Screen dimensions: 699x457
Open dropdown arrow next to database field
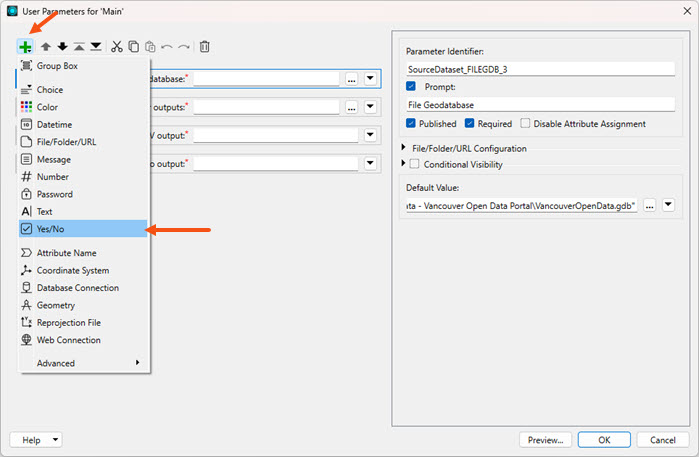pos(370,79)
